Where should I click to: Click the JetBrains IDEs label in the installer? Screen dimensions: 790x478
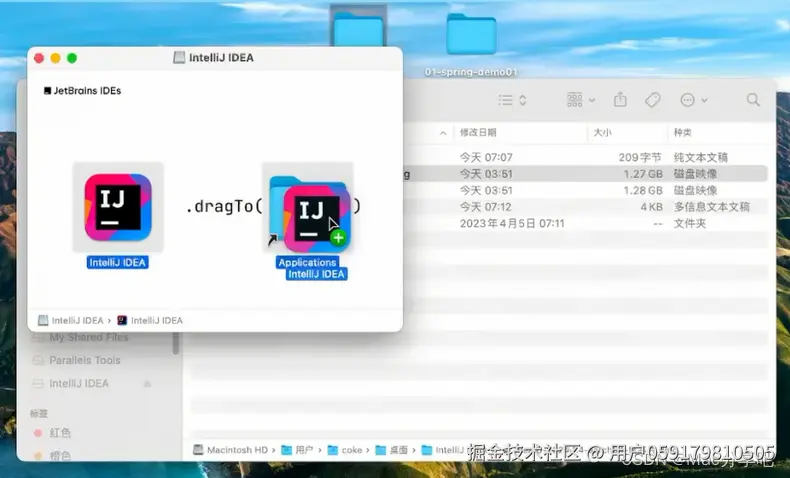tap(83, 91)
